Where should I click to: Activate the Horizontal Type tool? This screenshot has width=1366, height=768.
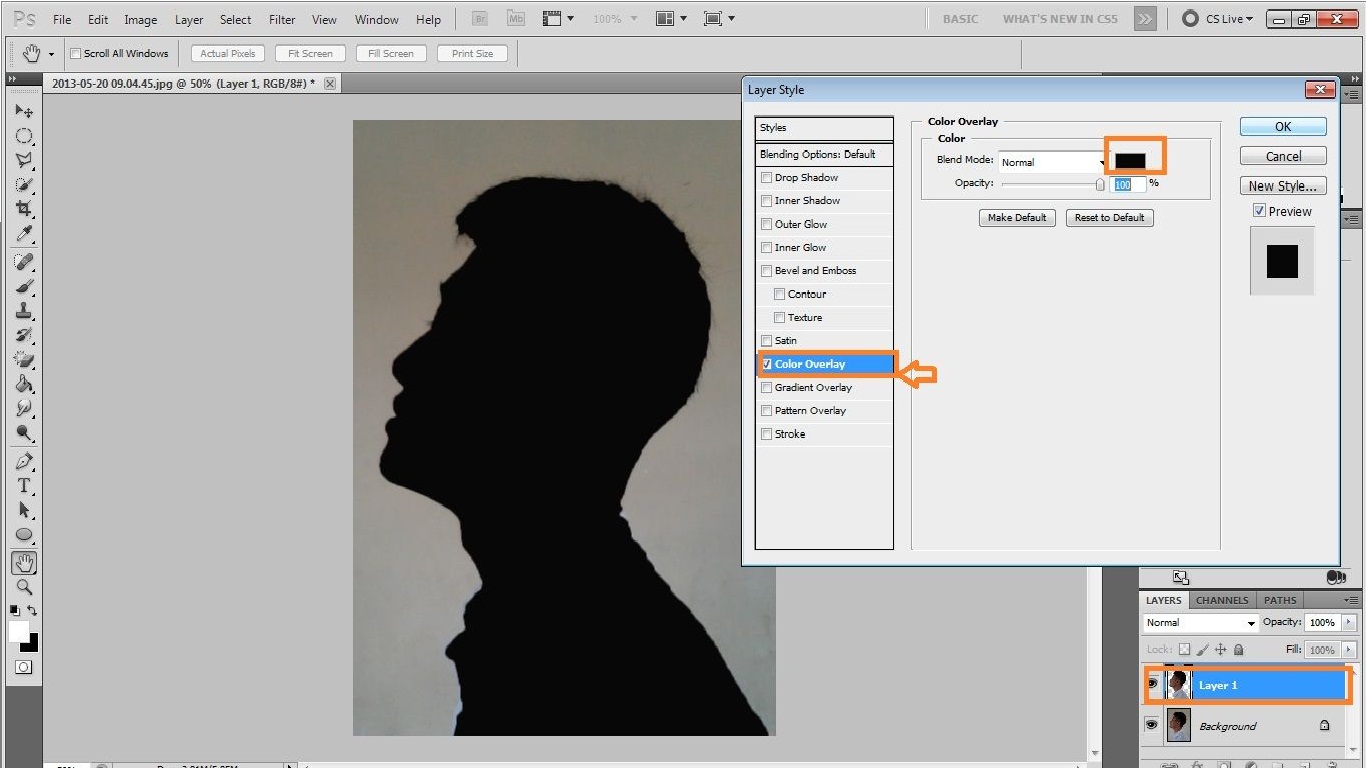tap(24, 486)
